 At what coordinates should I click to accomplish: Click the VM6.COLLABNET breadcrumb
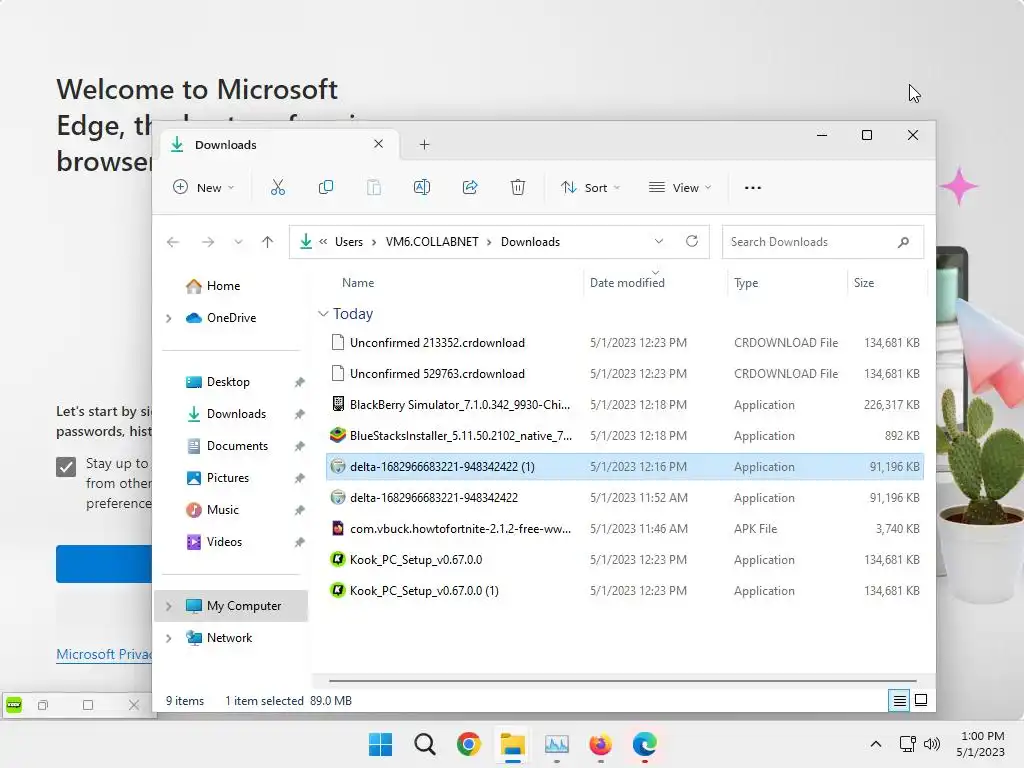[432, 242]
